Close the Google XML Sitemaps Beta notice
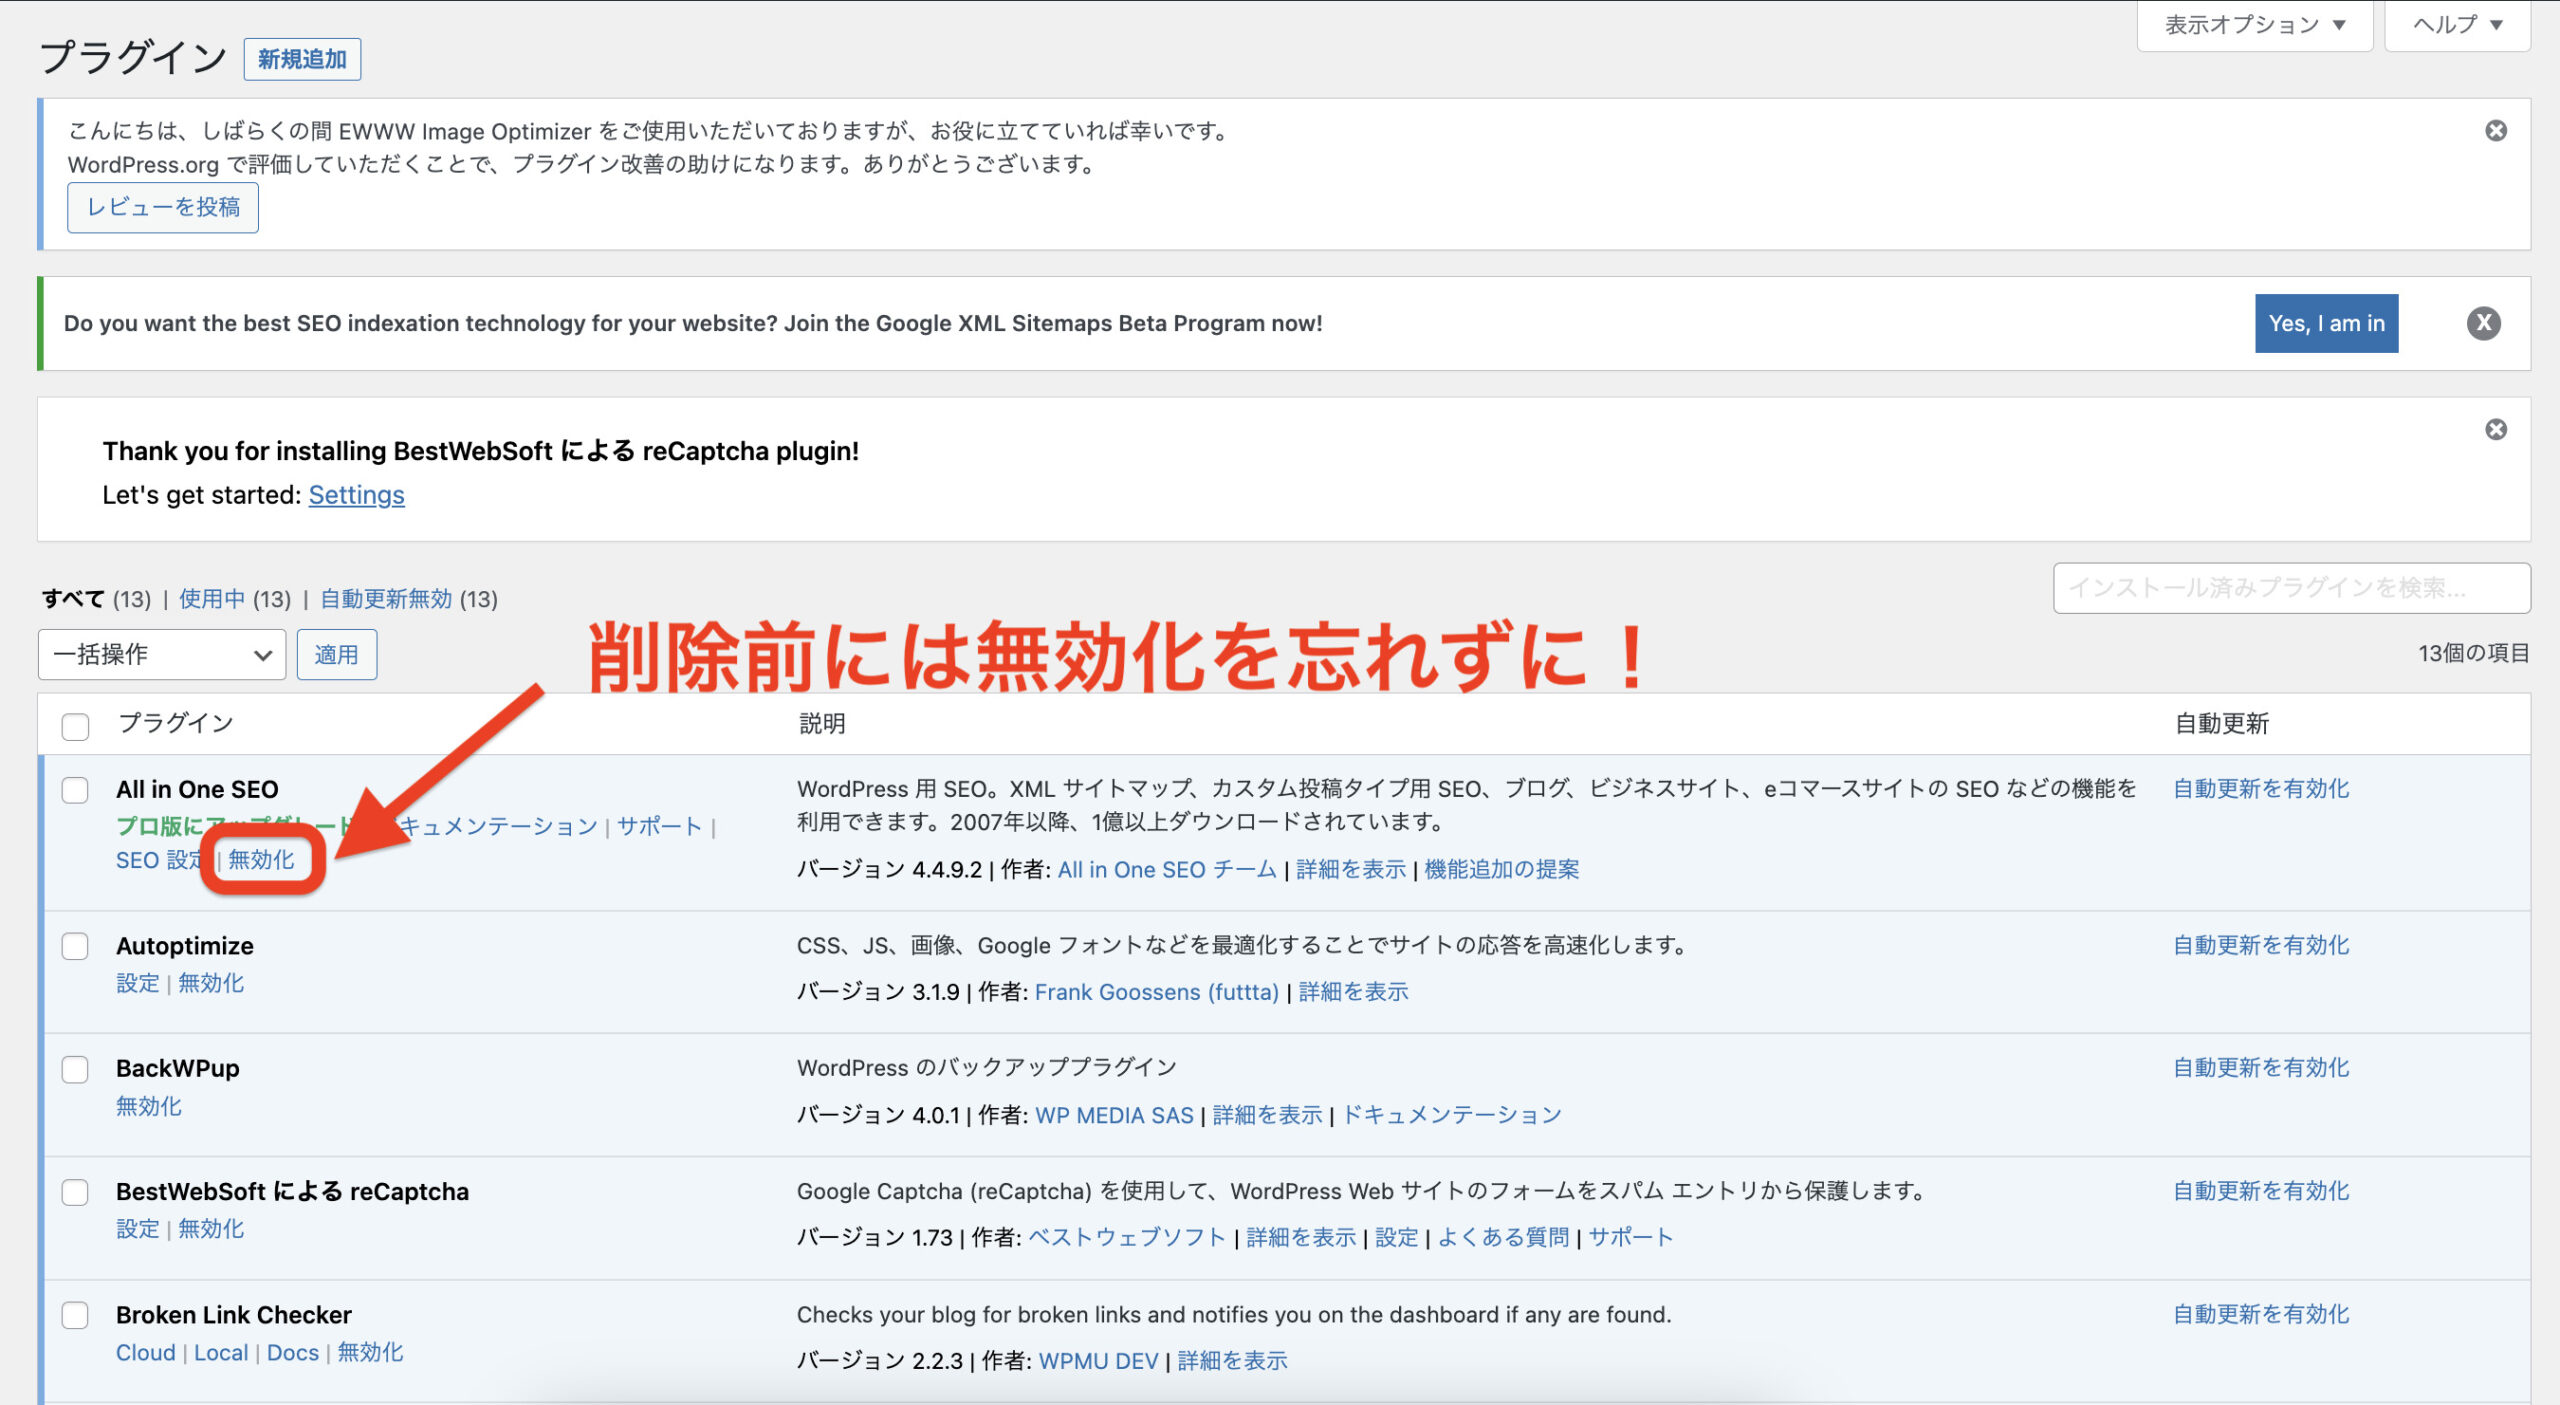Image resolution: width=2560 pixels, height=1405 pixels. click(2483, 323)
